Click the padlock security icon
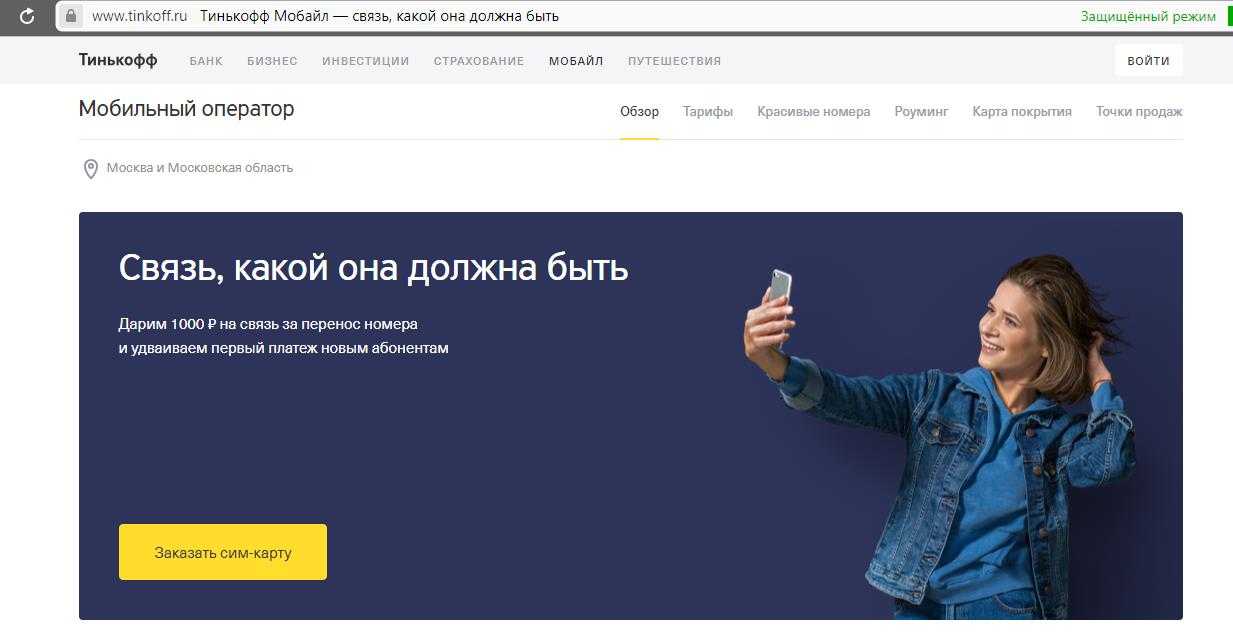 (70, 16)
